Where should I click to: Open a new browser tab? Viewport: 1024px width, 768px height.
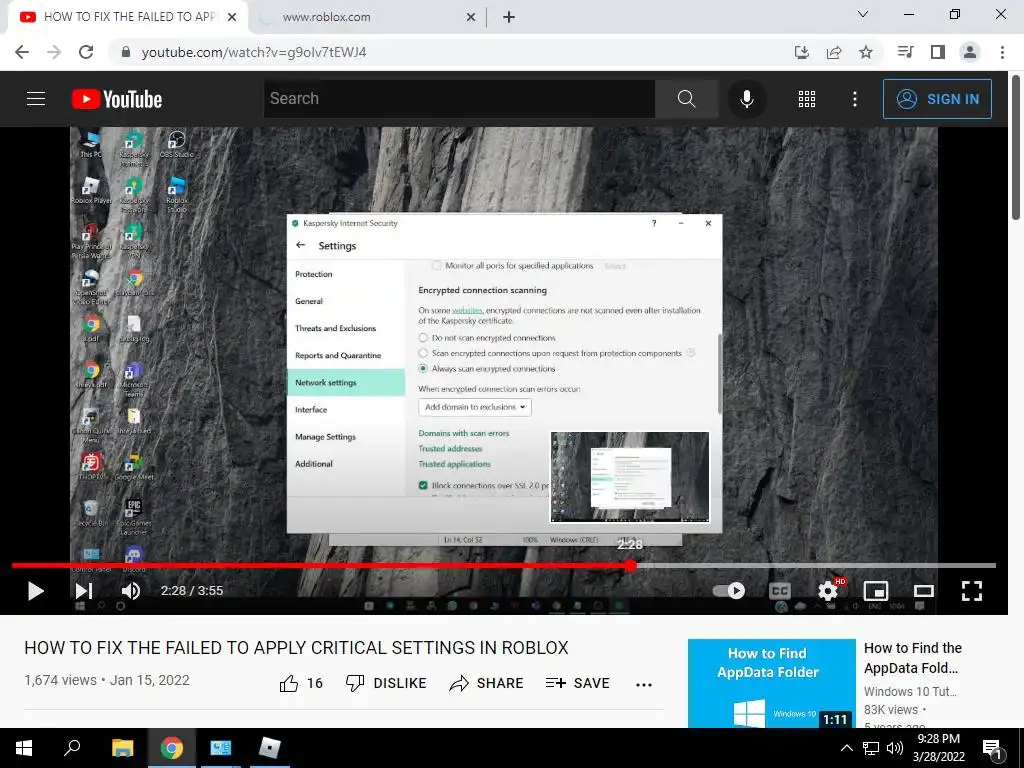509,17
